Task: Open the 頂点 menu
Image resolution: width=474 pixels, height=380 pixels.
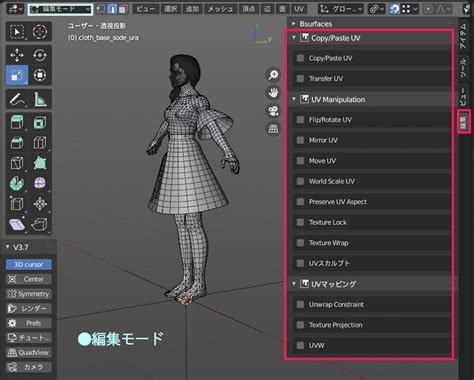Action: pyautogui.click(x=249, y=9)
